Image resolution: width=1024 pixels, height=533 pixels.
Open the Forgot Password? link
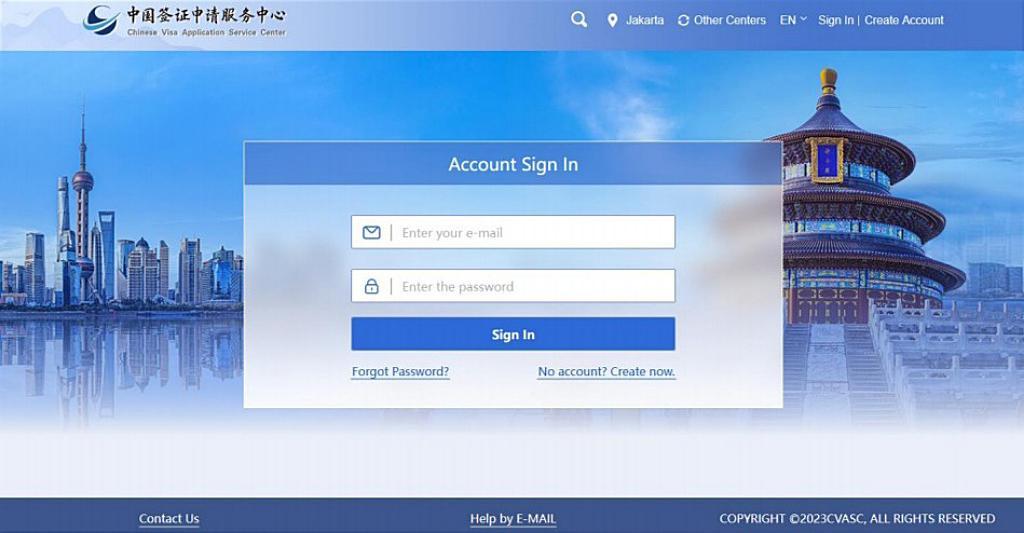[400, 372]
